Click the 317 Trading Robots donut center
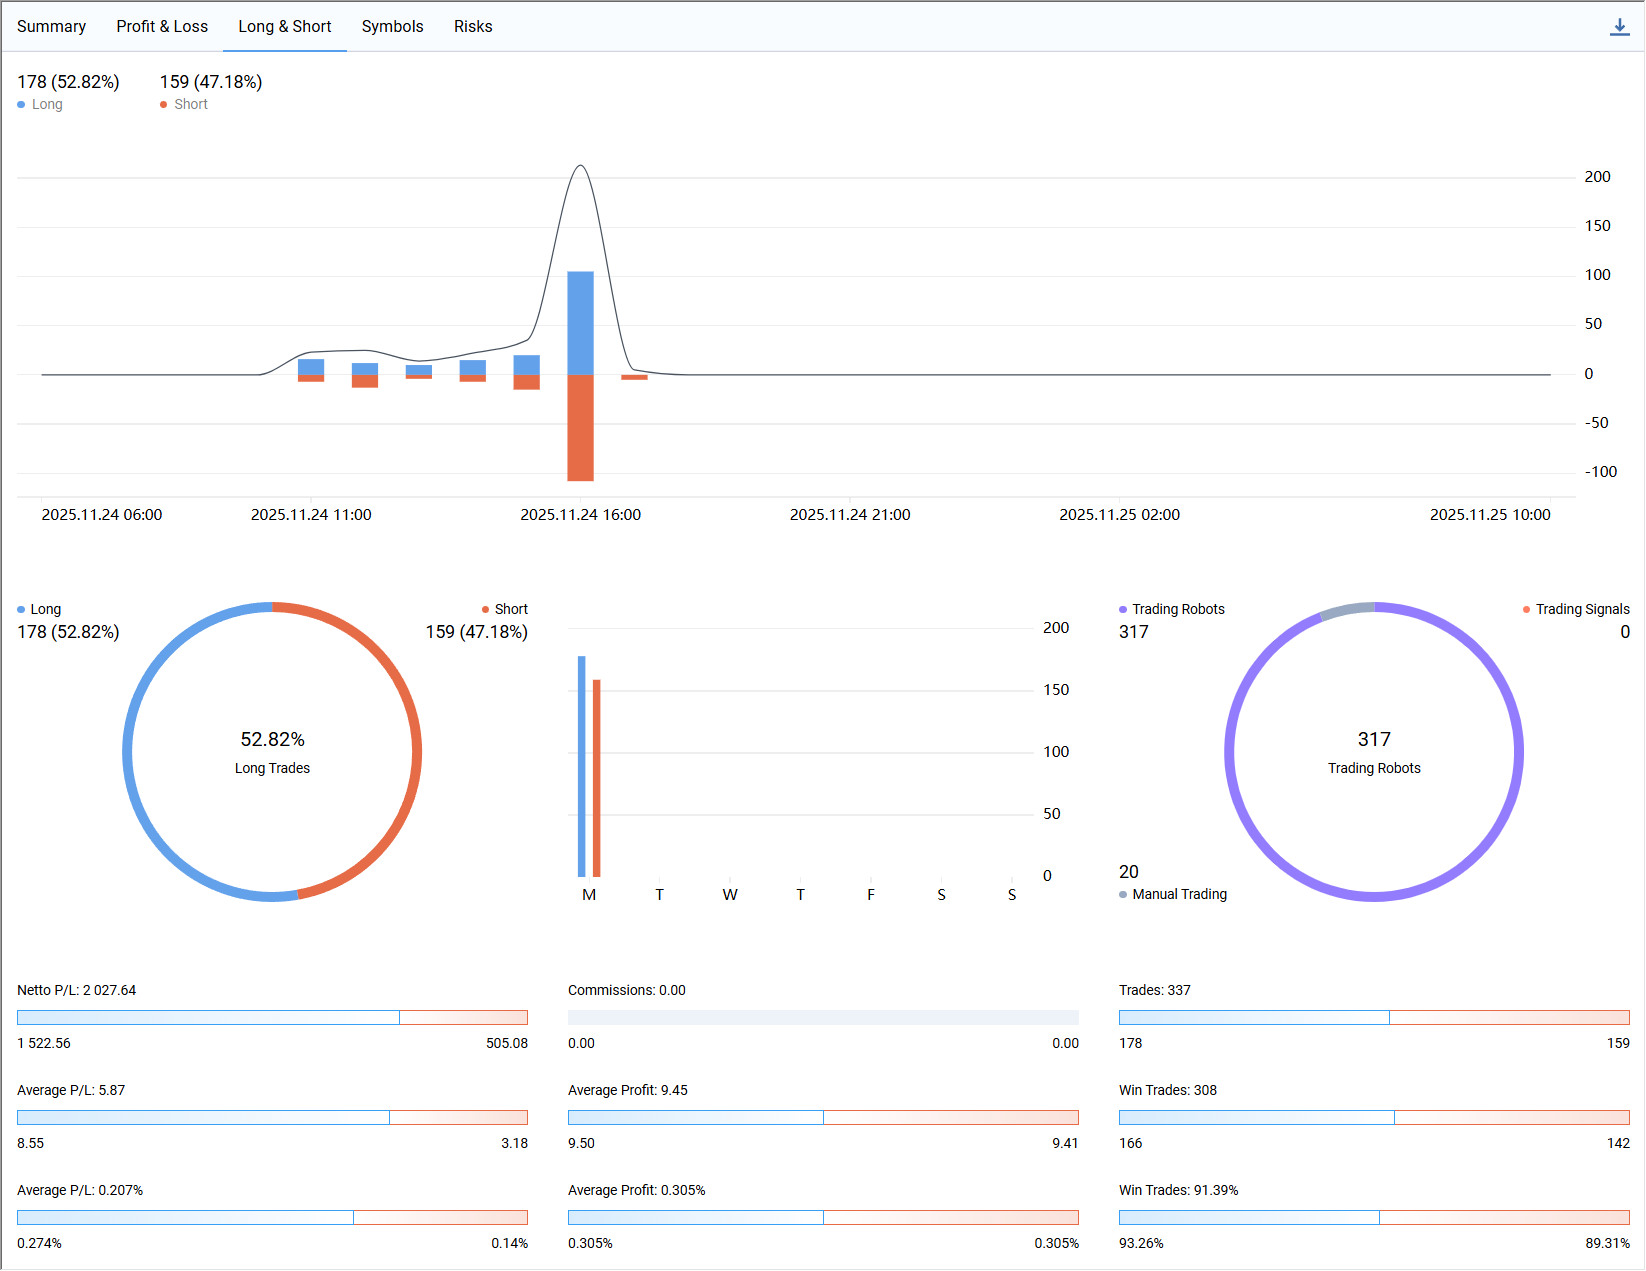This screenshot has height=1271, width=1646. coord(1373,752)
